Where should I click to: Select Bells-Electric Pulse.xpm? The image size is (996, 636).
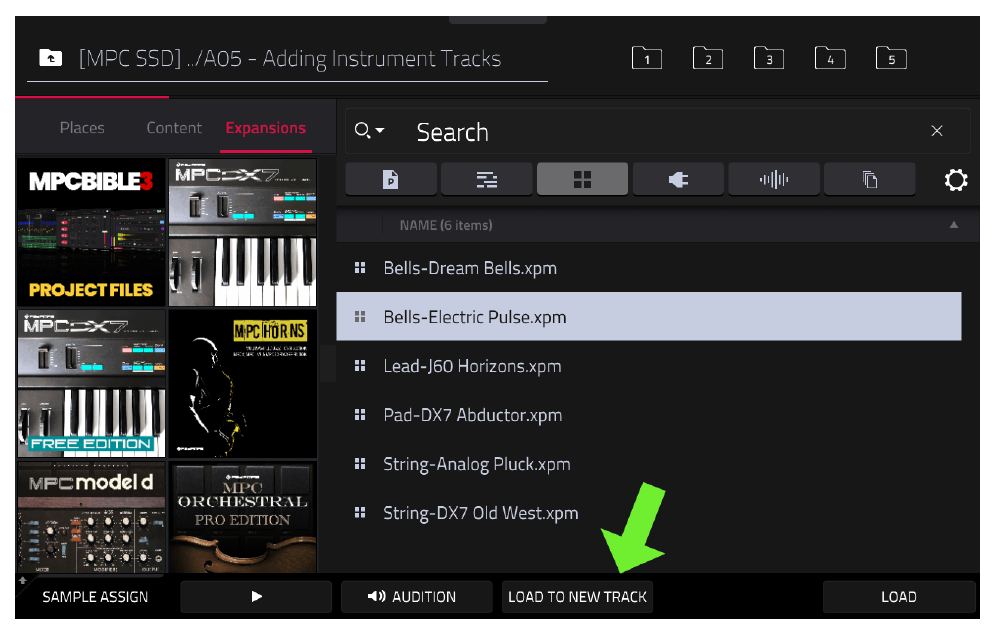coord(649,316)
